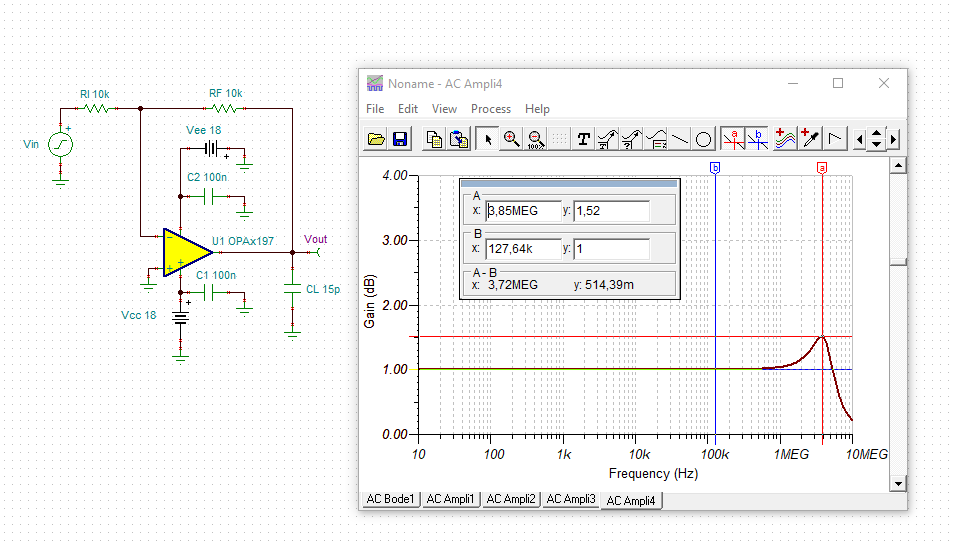Open the Help menu
Screen dimensions: 953x544
pos(537,109)
